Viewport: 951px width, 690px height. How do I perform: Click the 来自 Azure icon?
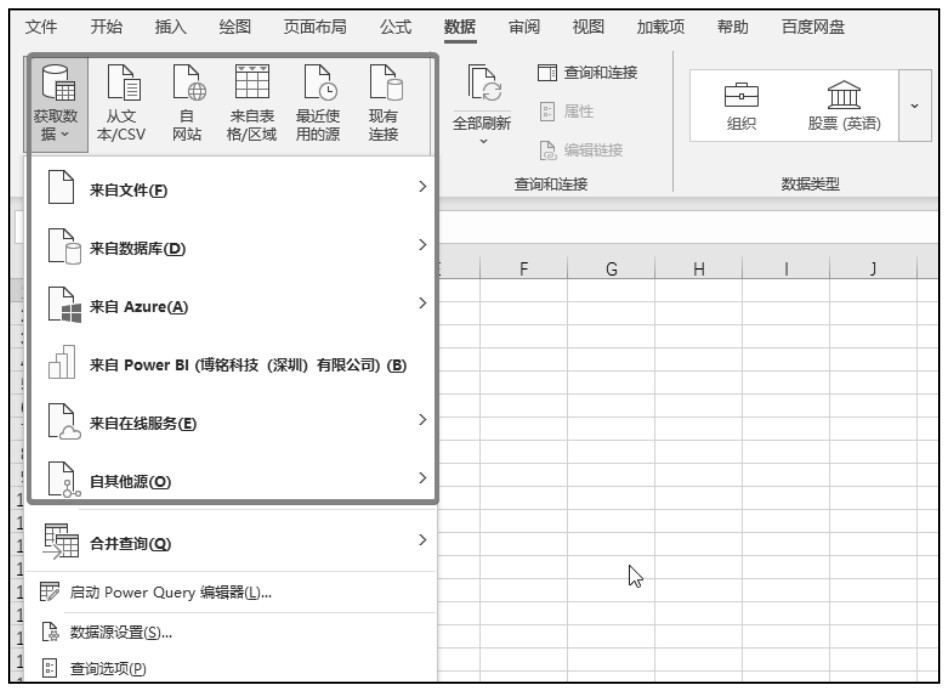coord(64,304)
